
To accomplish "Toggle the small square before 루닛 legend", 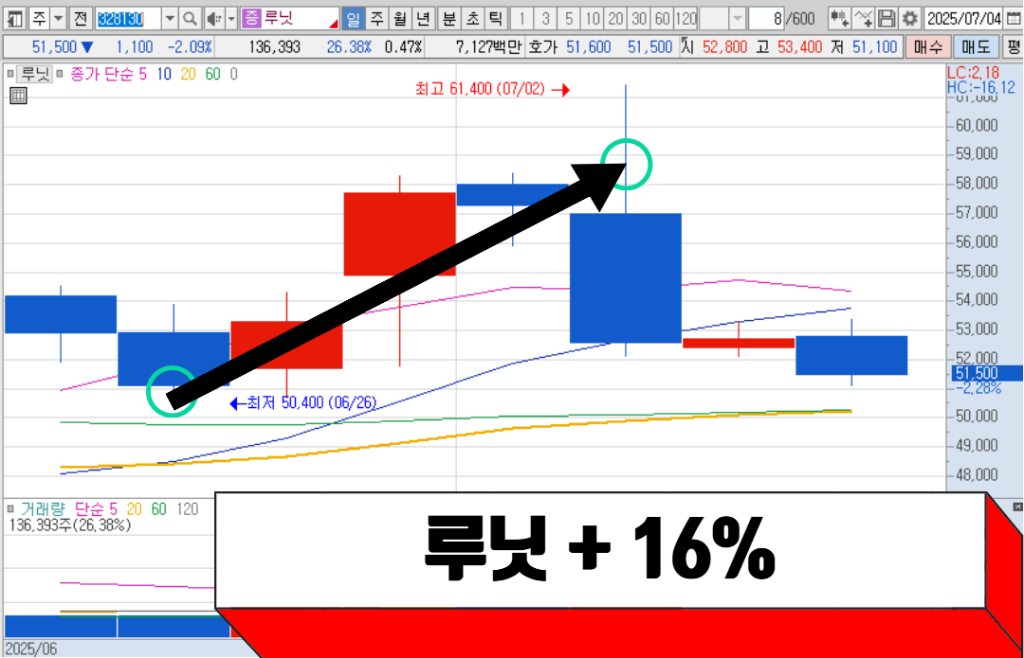I will [x=10, y=74].
